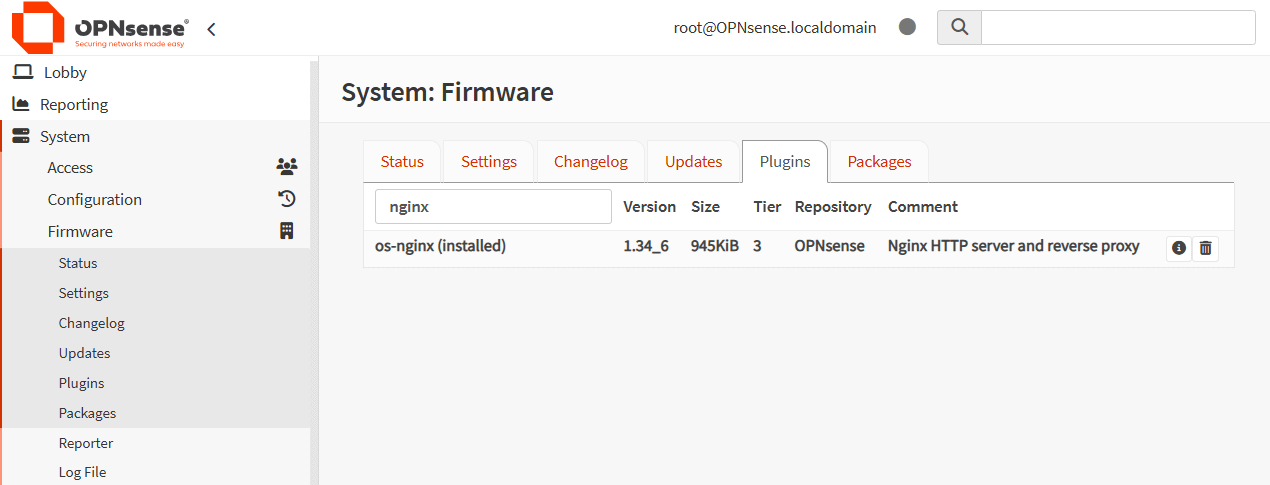Click the Lobby laptop icon
The width and height of the screenshot is (1270, 485).
(x=22, y=72)
